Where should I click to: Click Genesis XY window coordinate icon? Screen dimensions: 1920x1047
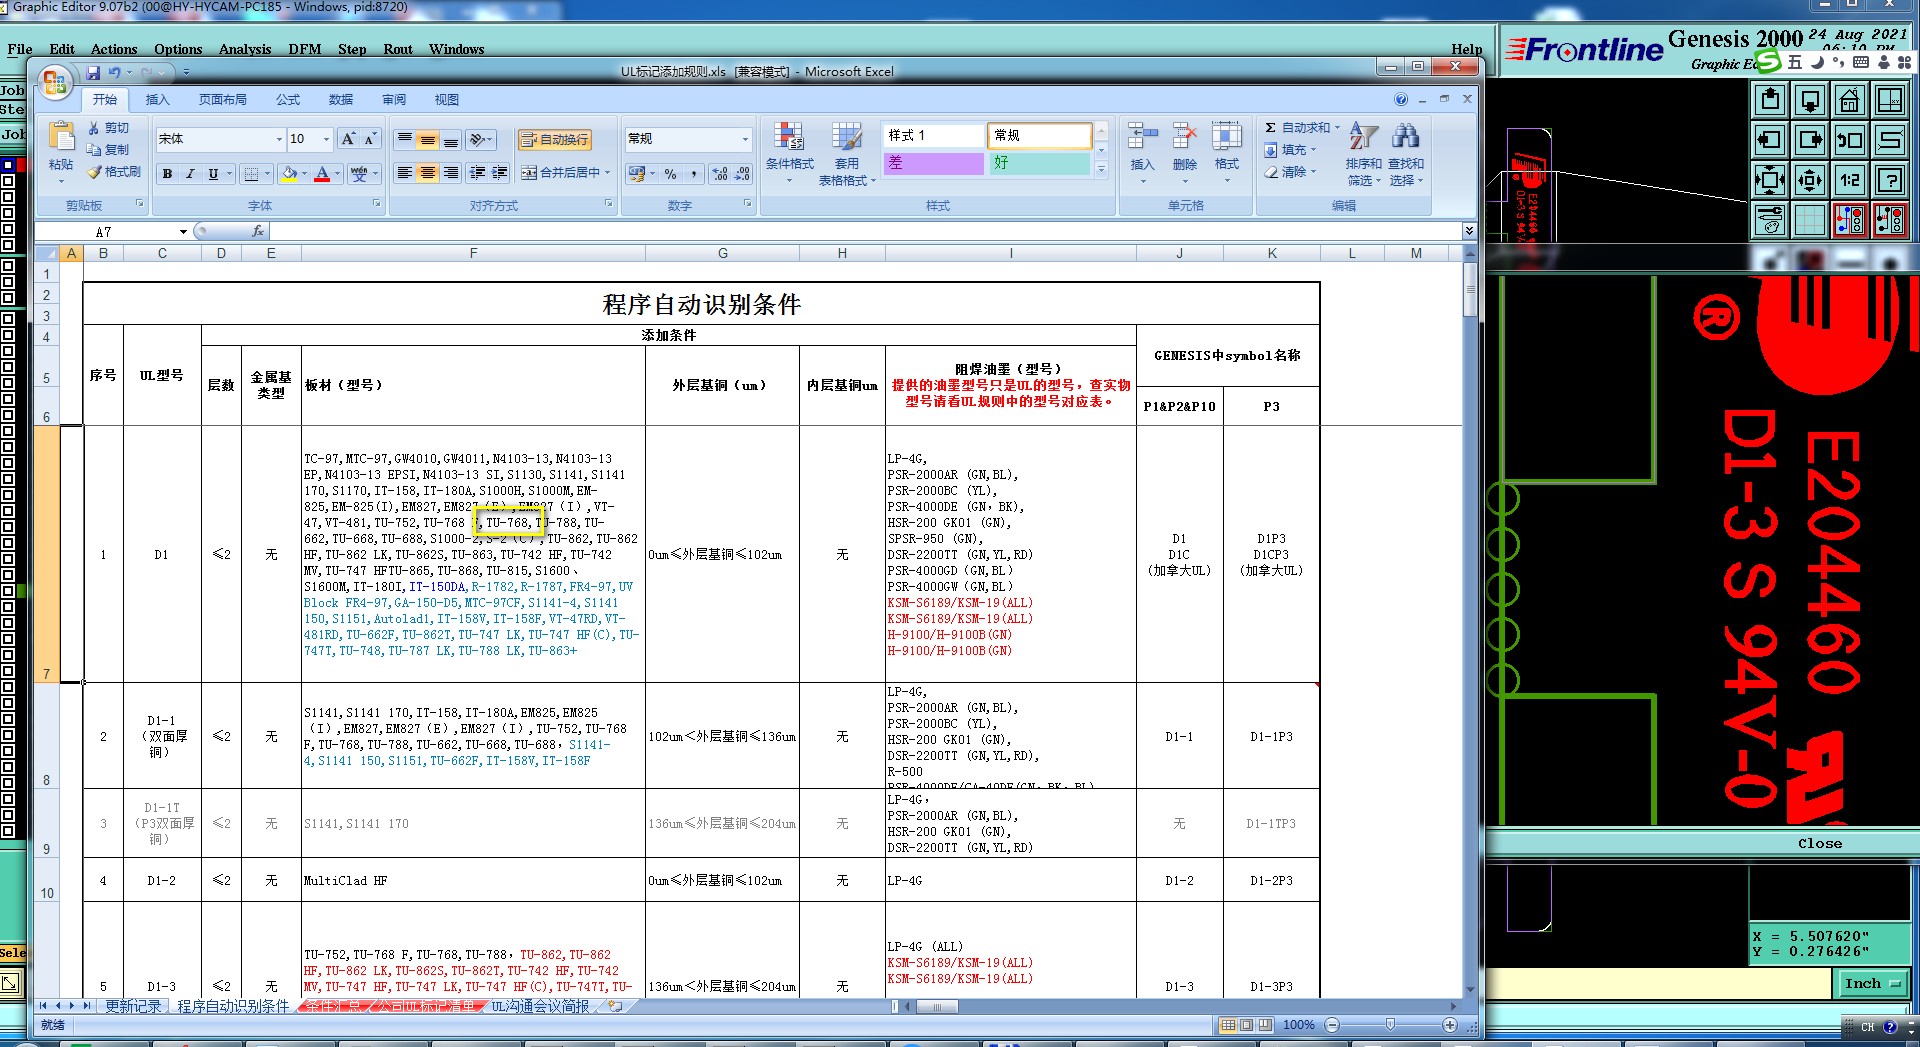tap(1889, 100)
